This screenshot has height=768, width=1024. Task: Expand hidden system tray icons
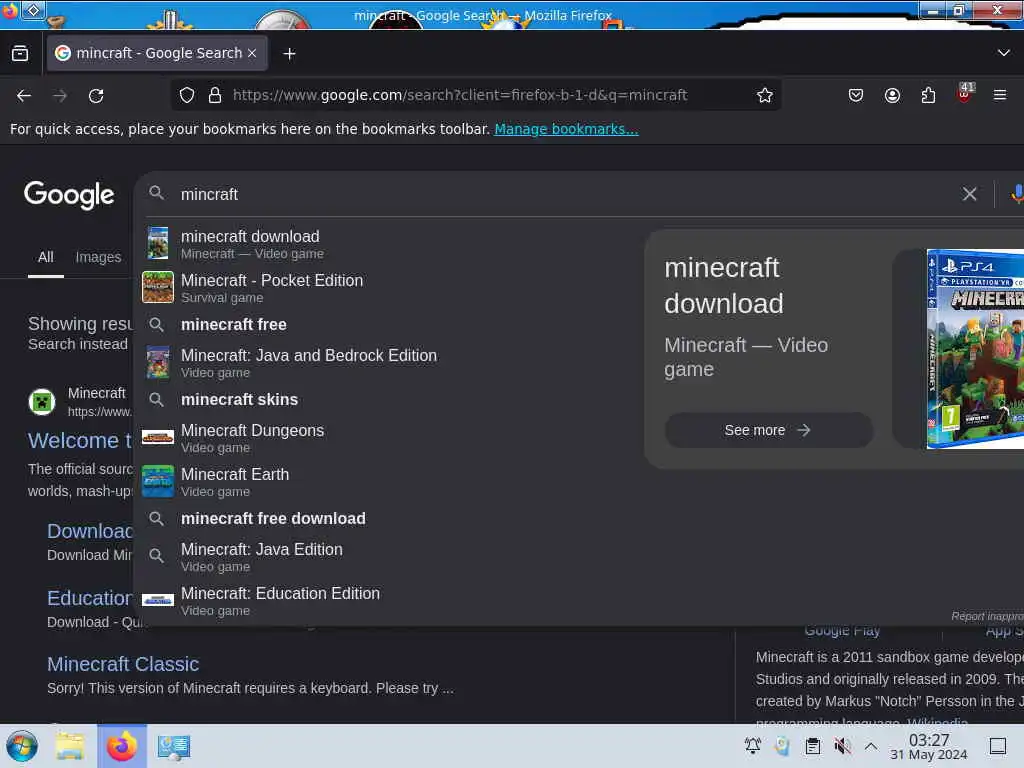pos(871,746)
